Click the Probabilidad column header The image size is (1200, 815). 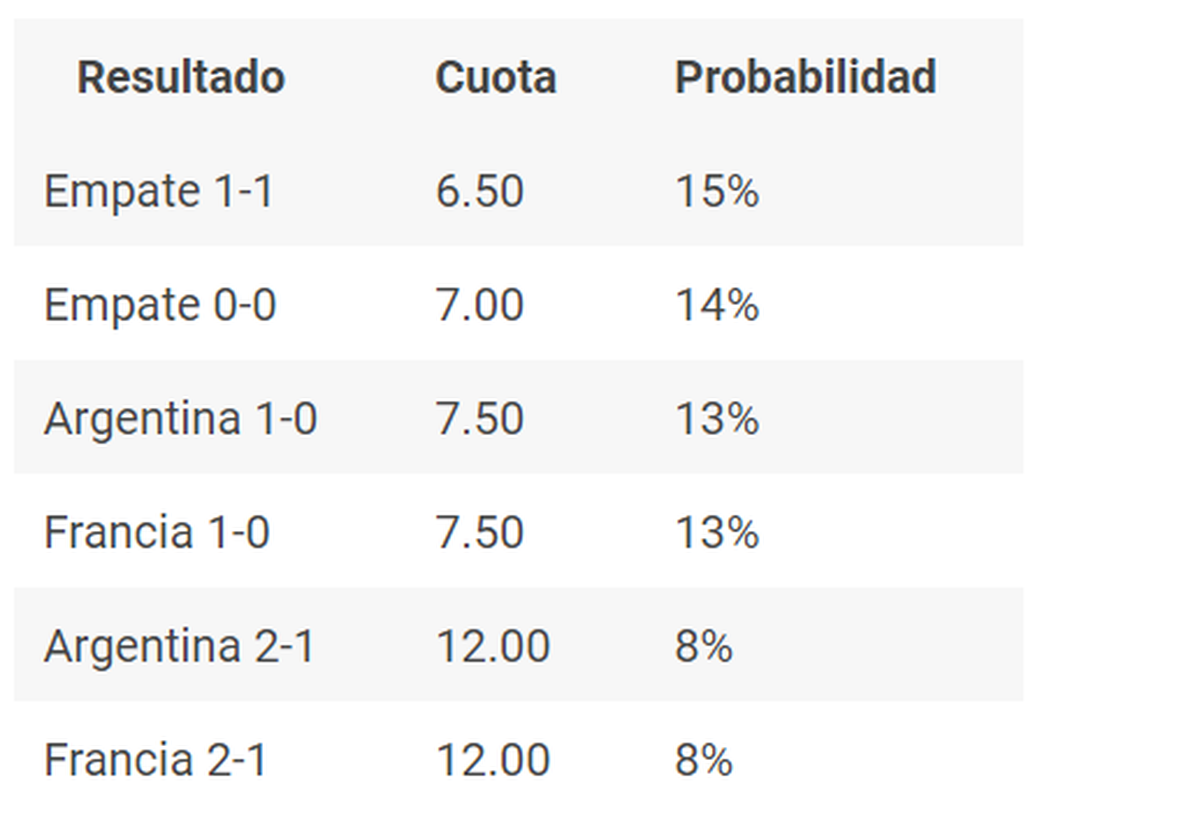(805, 77)
